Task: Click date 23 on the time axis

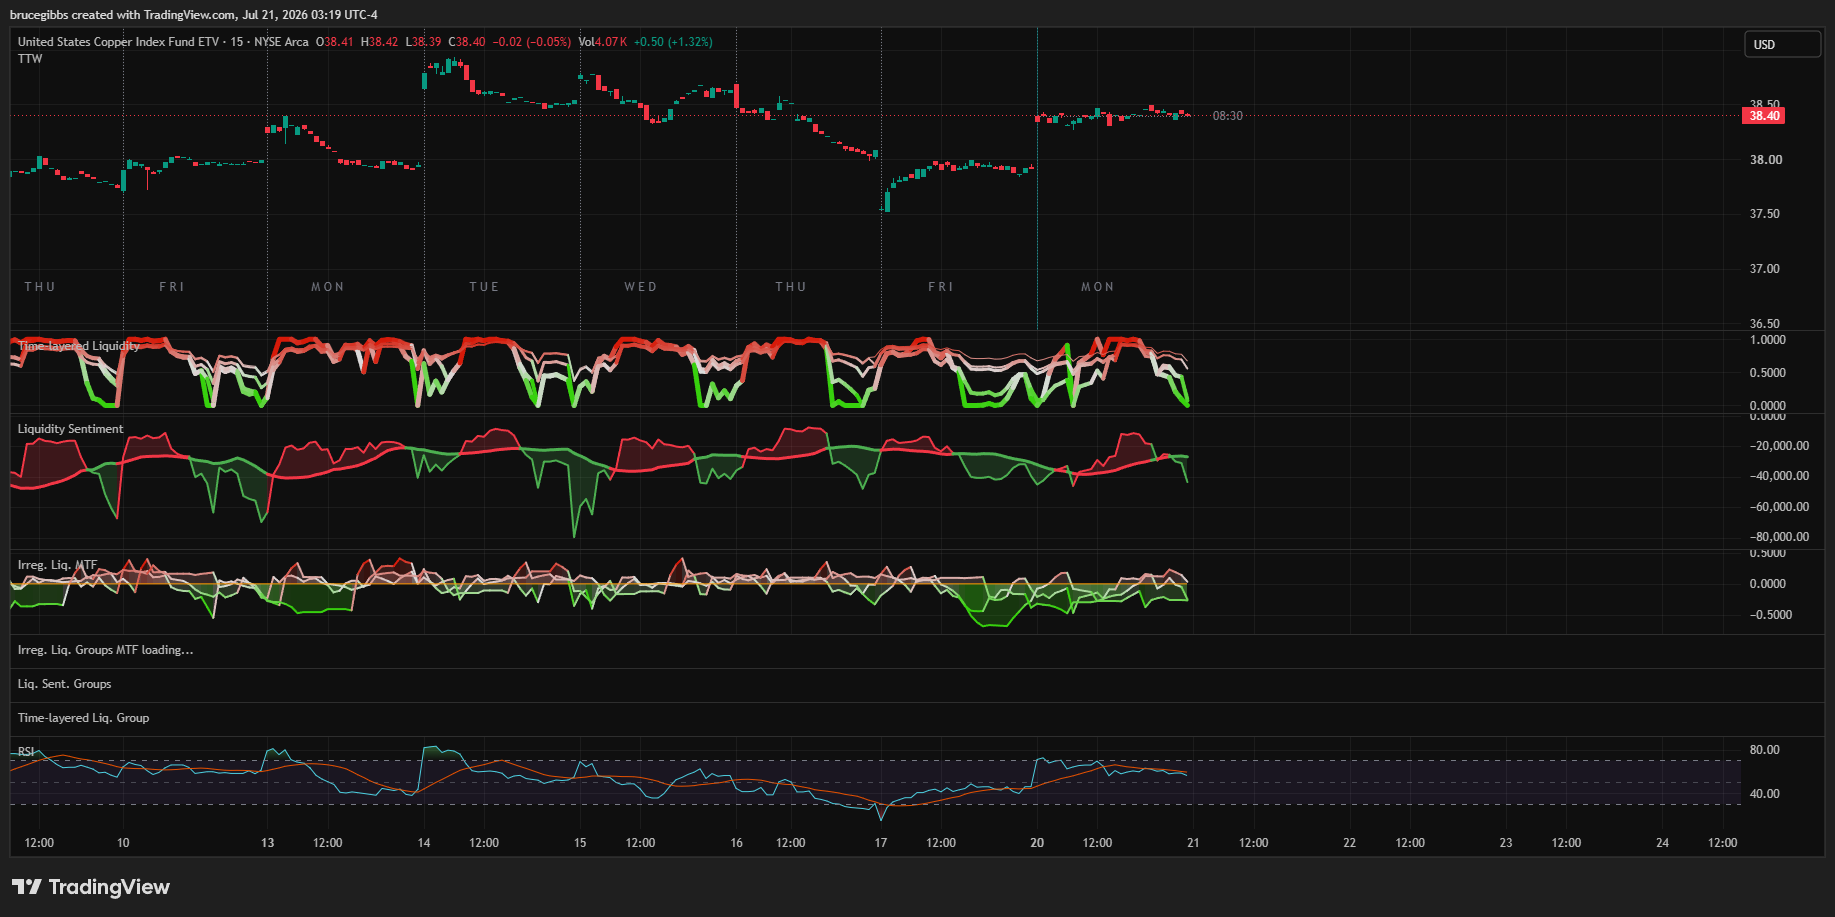Action: coord(1506,843)
